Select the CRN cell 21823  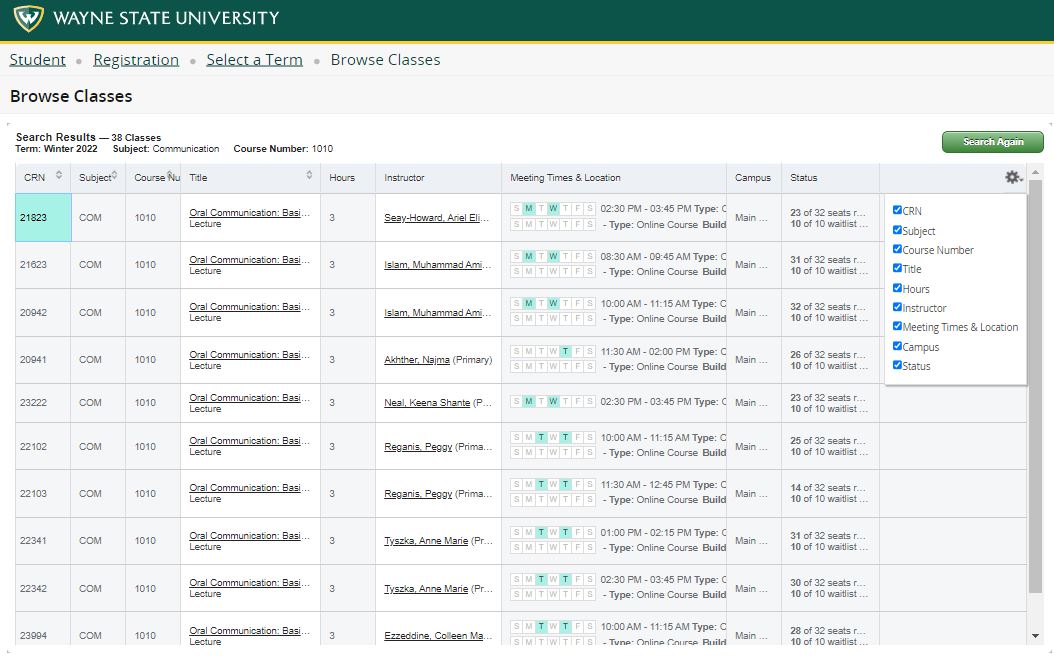coord(43,218)
